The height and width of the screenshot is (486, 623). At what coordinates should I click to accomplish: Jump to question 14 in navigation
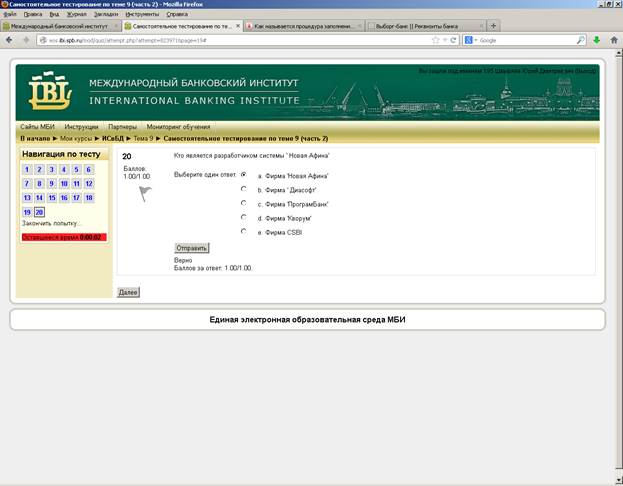coord(39,197)
